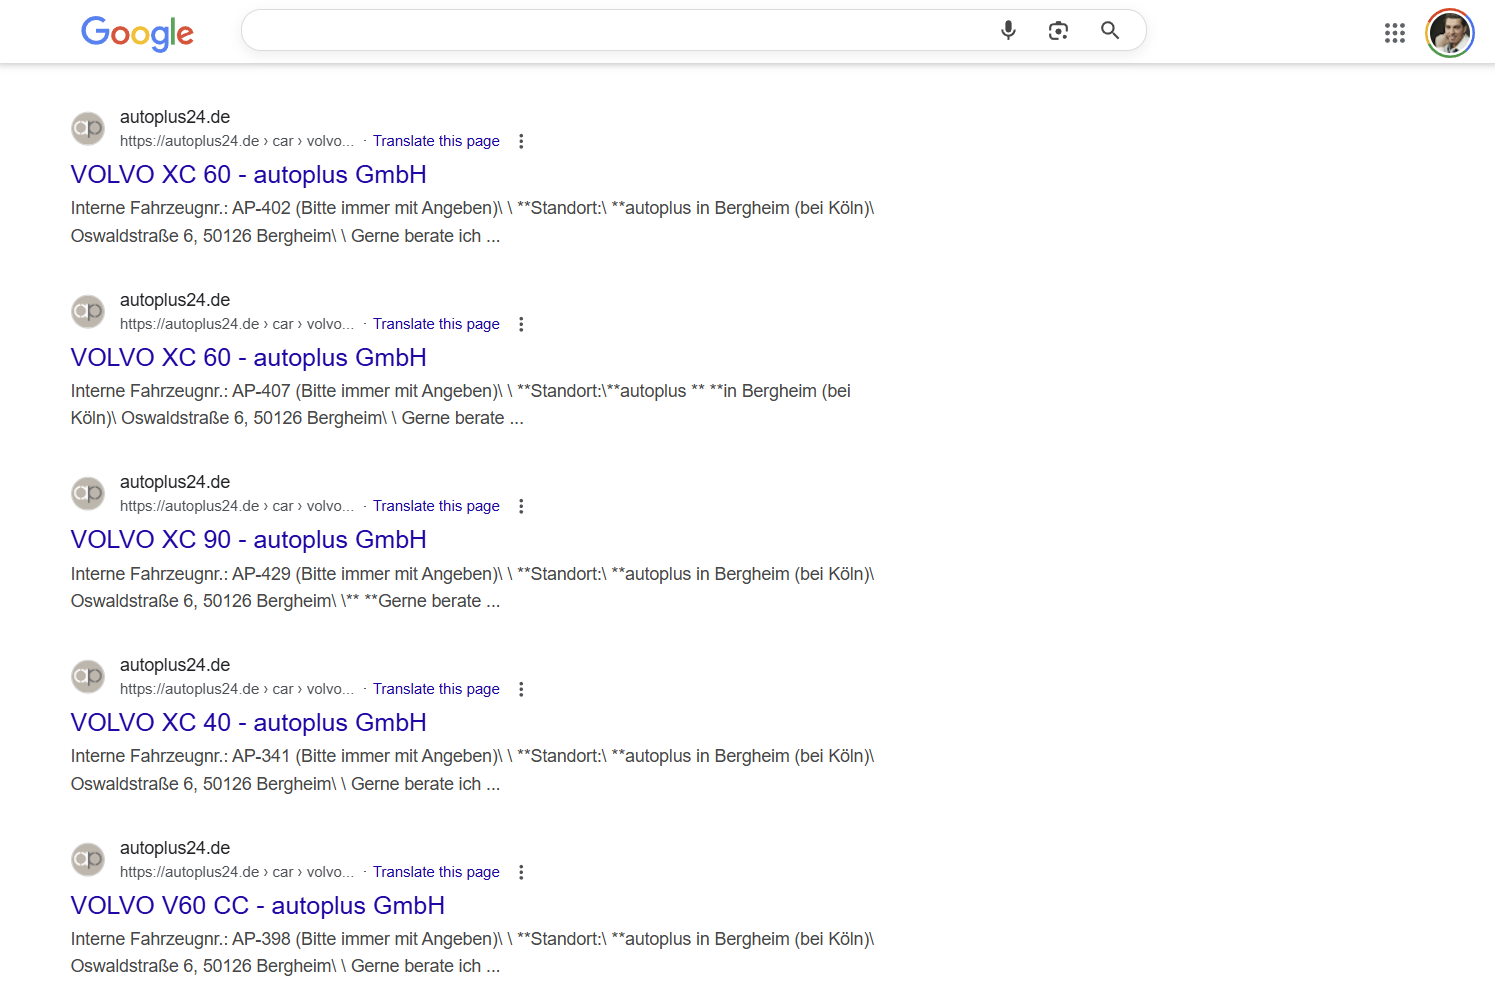Open the Google account profile picture
1495x1004 pixels.
(1449, 33)
